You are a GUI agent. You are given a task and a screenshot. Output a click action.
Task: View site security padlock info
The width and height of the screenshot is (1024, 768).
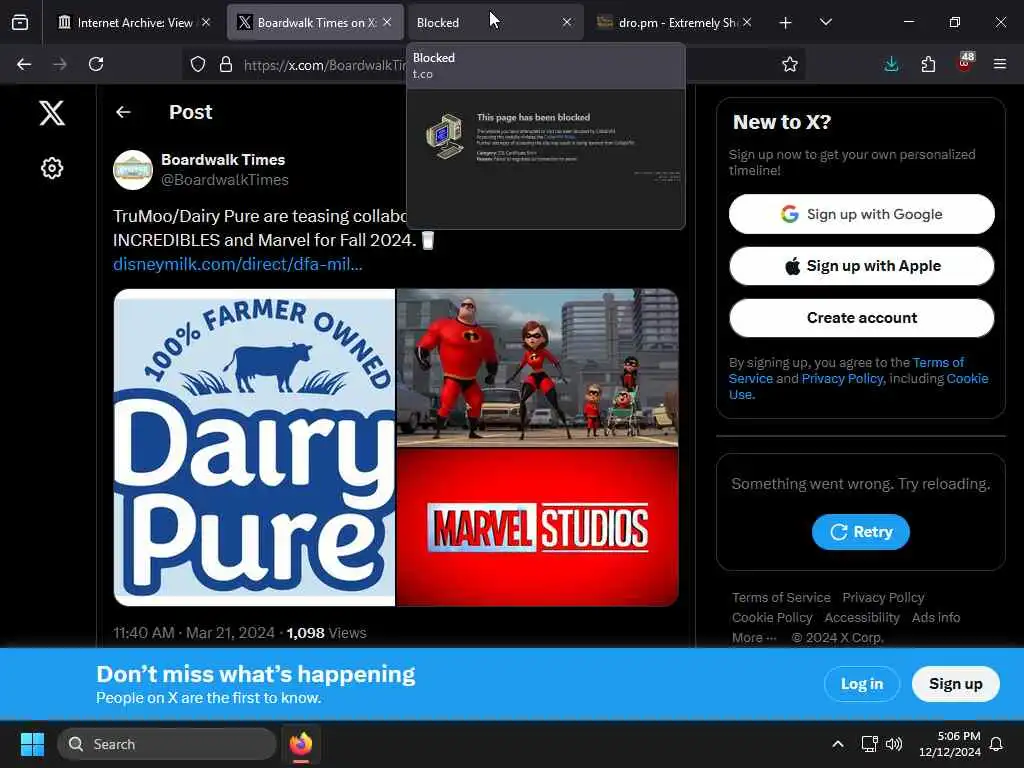click(x=226, y=64)
